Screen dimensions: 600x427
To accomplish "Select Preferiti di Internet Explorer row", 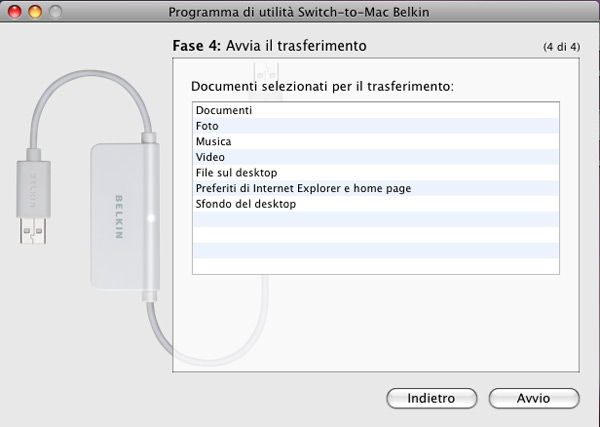I will click(x=303, y=188).
